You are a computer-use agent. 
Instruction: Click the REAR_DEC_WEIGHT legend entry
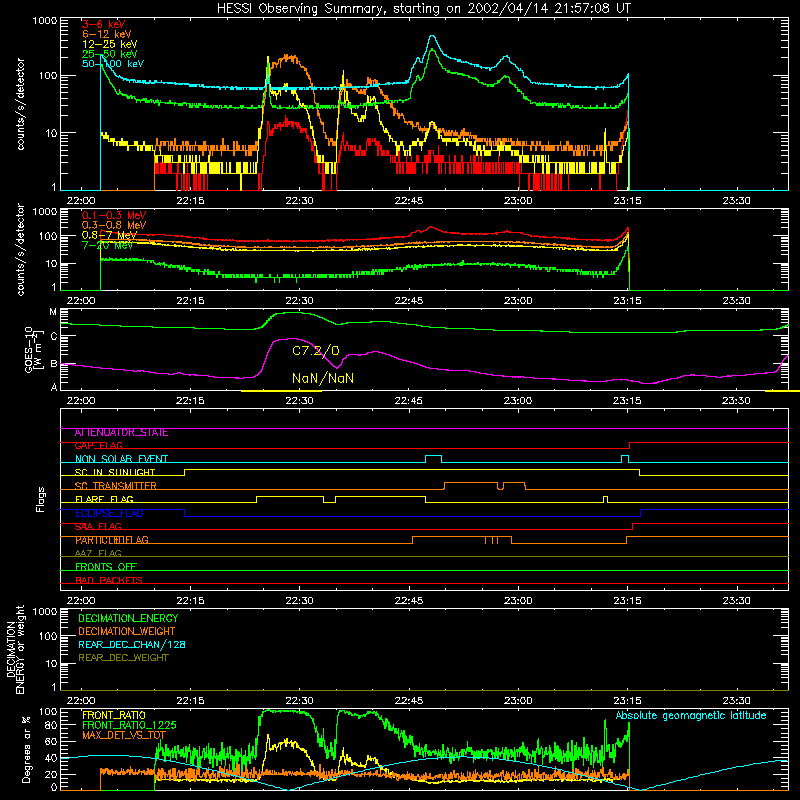pos(123,658)
